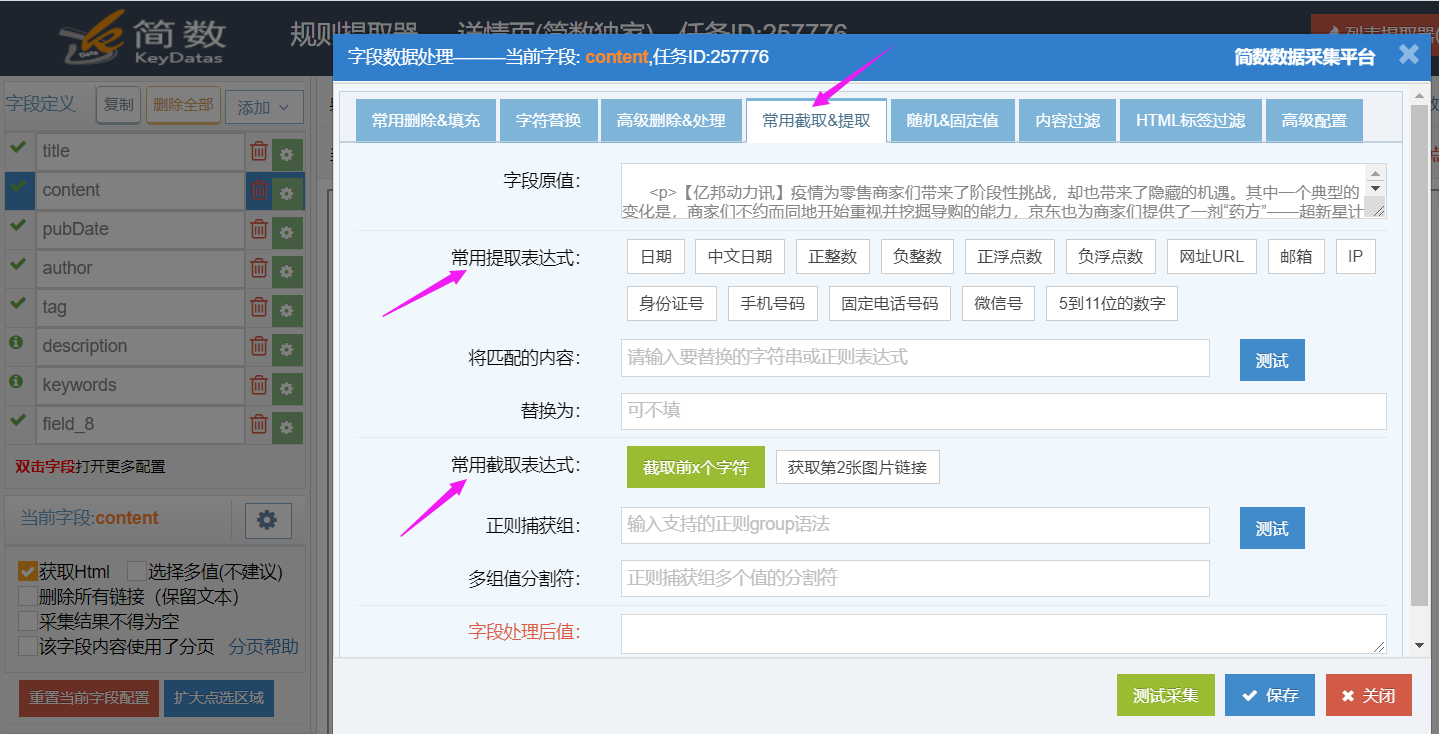The image size is (1439, 734).
Task: Click the 测试采集 button
Action: point(1165,695)
